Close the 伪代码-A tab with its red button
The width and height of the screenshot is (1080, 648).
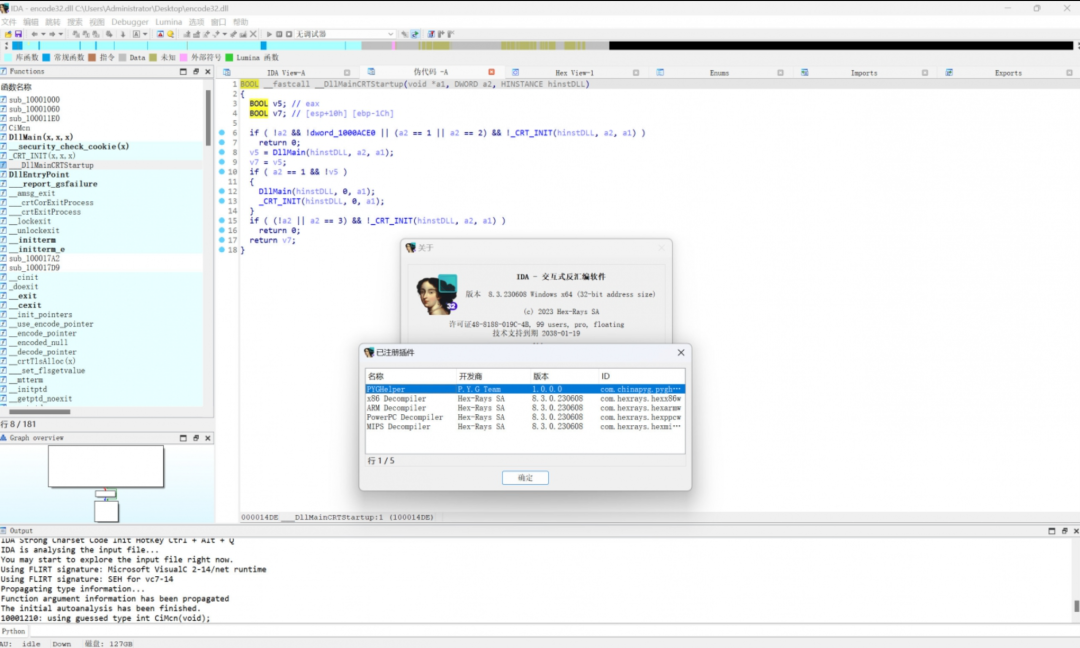[491, 72]
